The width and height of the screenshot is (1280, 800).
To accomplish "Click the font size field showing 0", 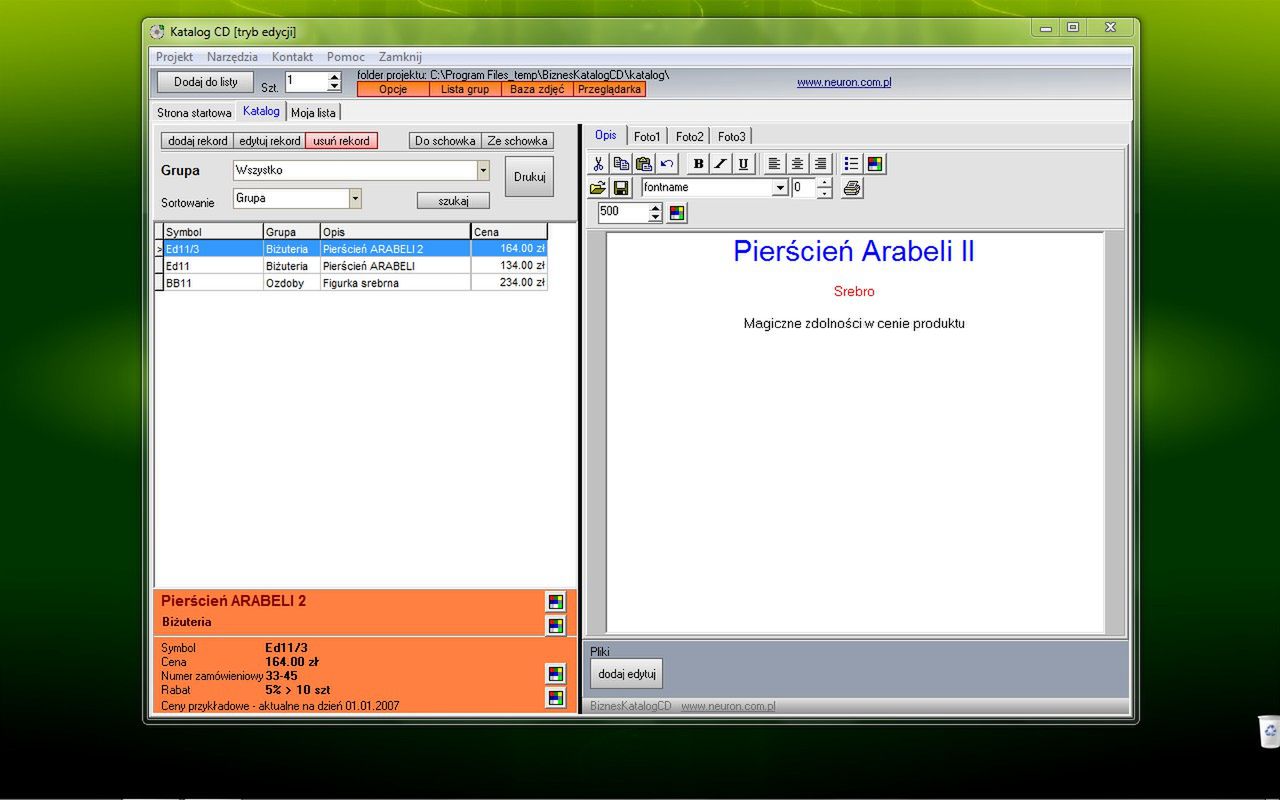I will pyautogui.click(x=804, y=188).
